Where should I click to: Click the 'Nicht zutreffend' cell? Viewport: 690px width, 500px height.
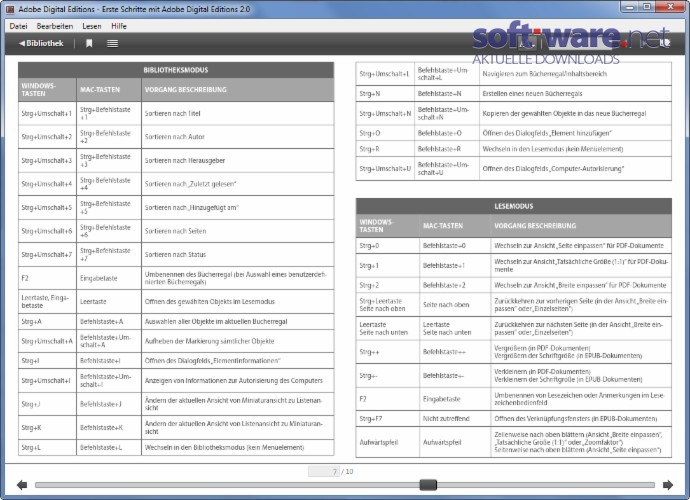tap(455, 419)
